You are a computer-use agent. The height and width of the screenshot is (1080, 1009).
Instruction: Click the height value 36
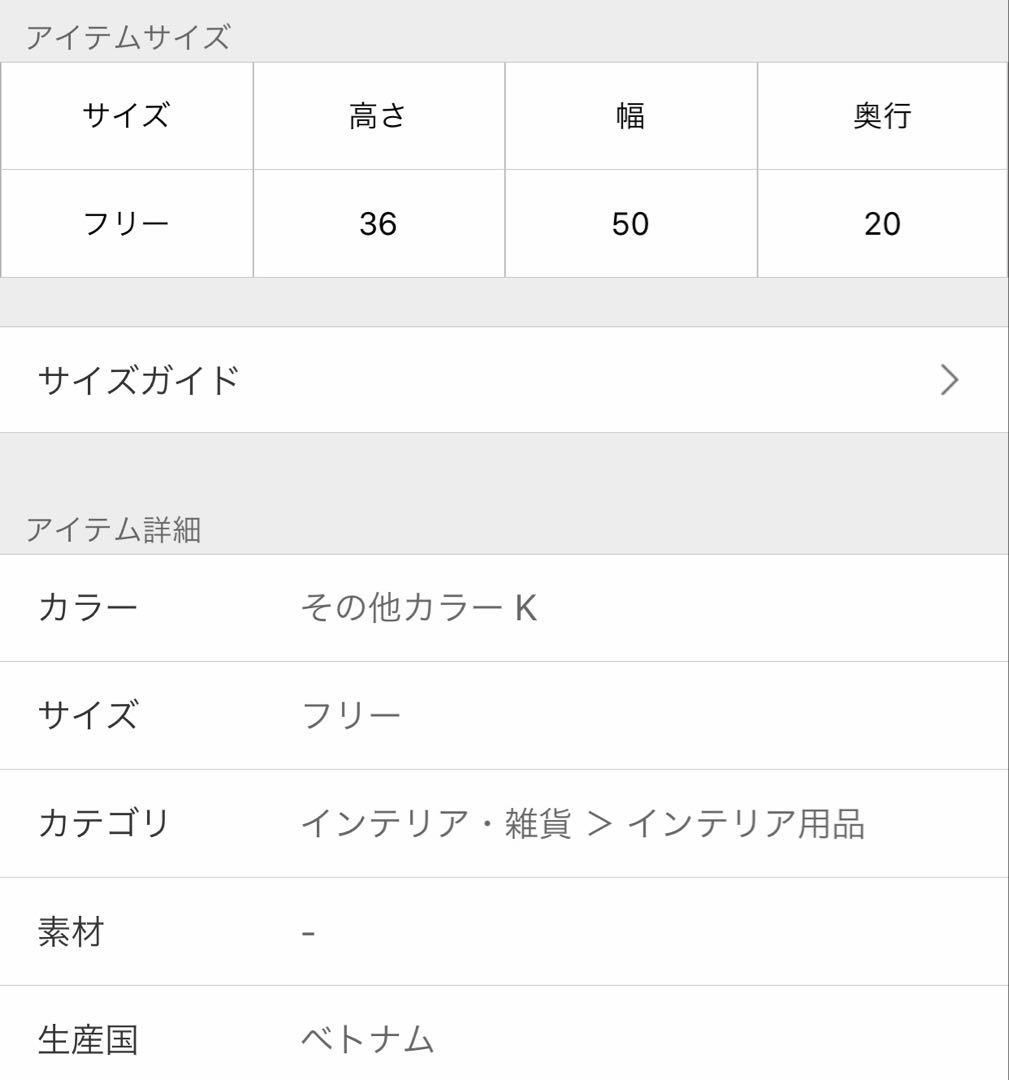pyautogui.click(x=378, y=223)
